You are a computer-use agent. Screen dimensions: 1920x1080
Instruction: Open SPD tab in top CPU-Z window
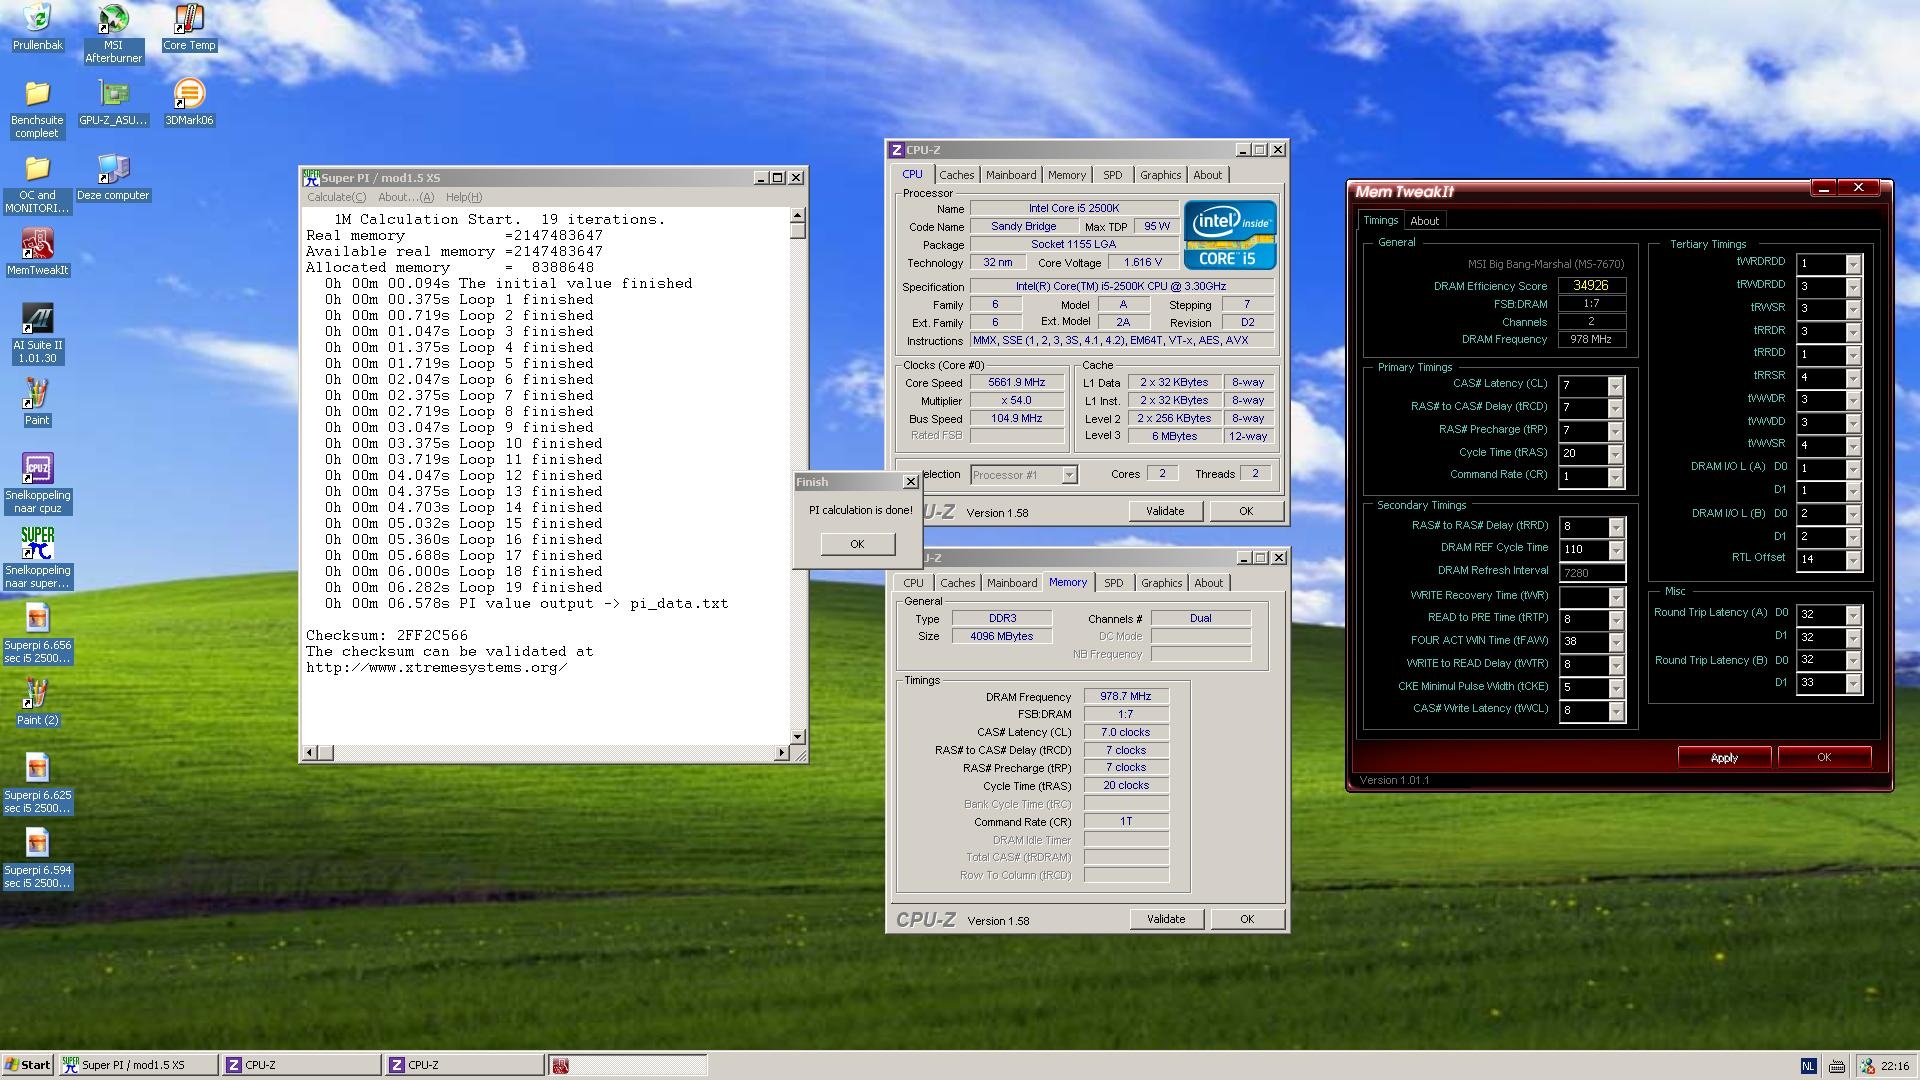[x=1112, y=175]
